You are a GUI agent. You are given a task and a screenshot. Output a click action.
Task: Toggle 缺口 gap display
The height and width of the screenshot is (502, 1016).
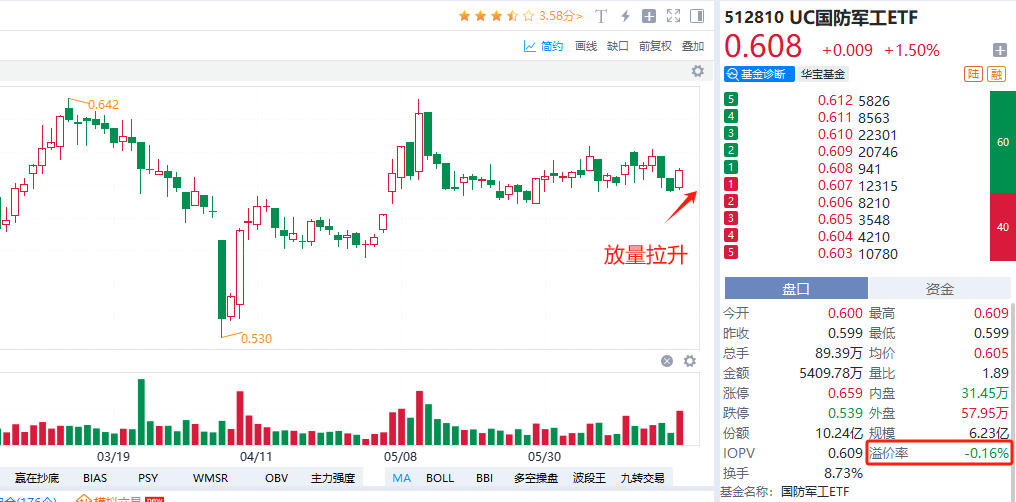618,46
